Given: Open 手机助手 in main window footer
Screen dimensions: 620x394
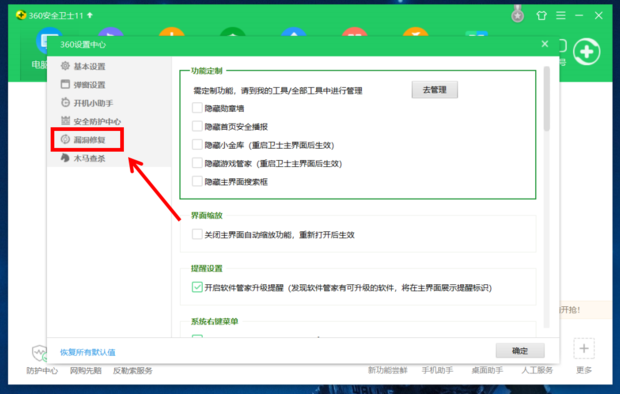Looking at the screenshot, I should pos(437,370).
